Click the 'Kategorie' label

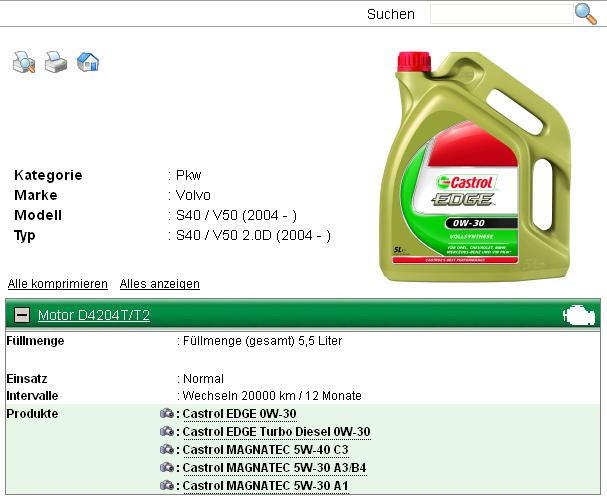tap(48, 175)
